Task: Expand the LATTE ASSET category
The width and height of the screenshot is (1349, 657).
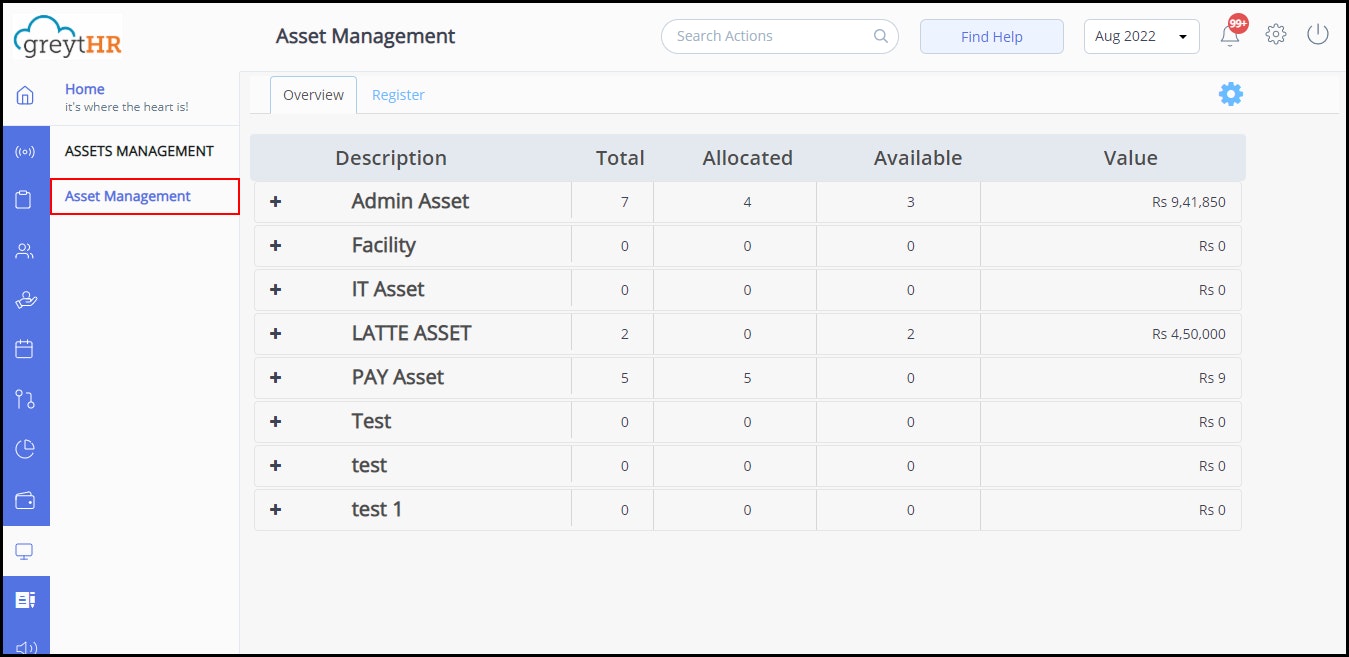Action: 275,333
